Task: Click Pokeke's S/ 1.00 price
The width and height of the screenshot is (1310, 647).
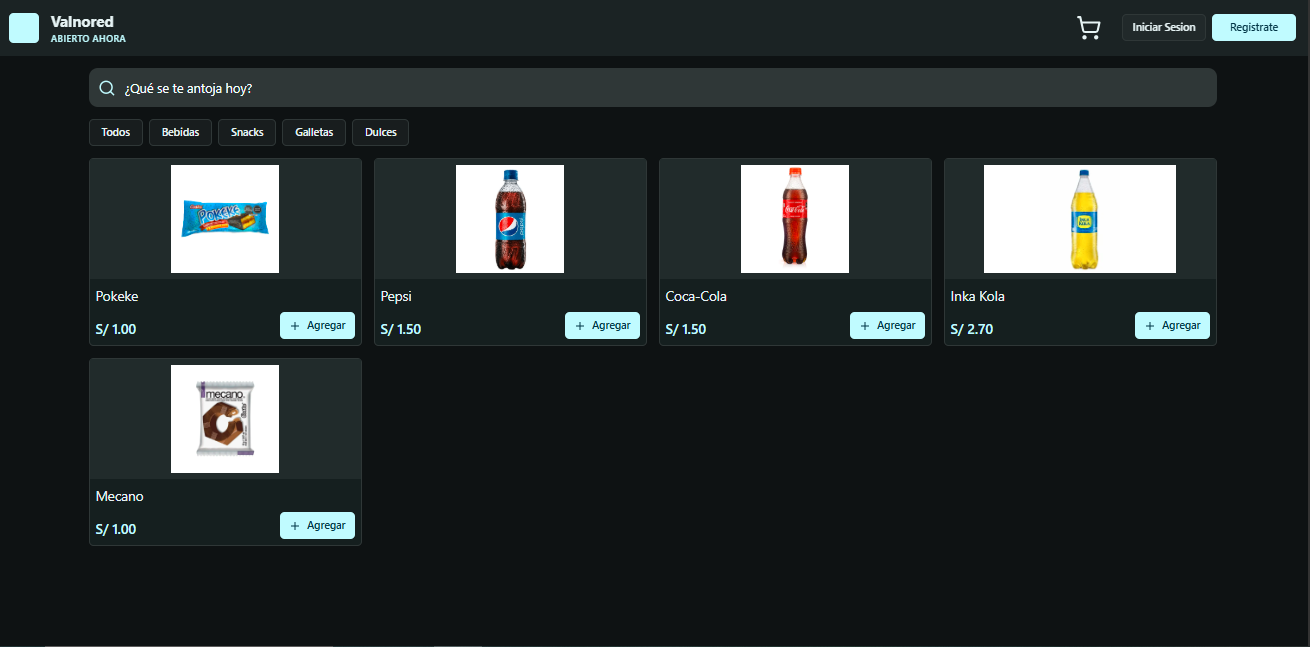Action: 116,329
